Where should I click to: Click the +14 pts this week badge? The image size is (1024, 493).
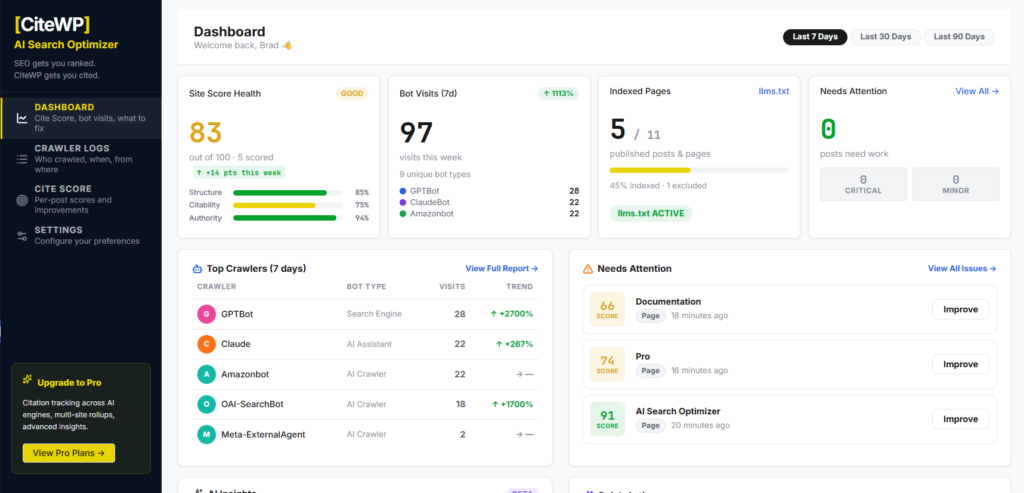(238, 172)
